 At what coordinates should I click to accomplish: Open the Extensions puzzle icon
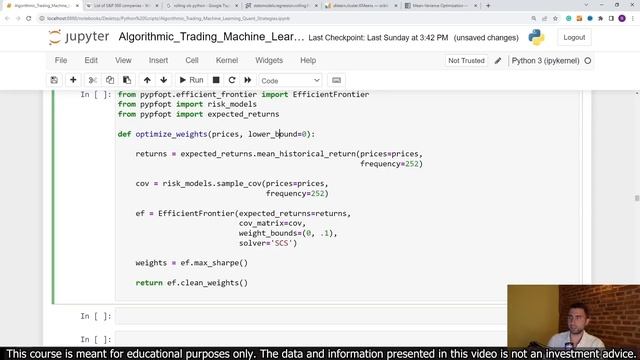coord(600,18)
